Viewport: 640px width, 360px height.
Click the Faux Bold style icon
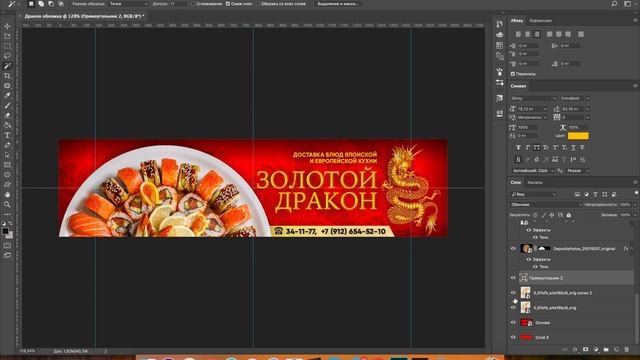click(518, 147)
